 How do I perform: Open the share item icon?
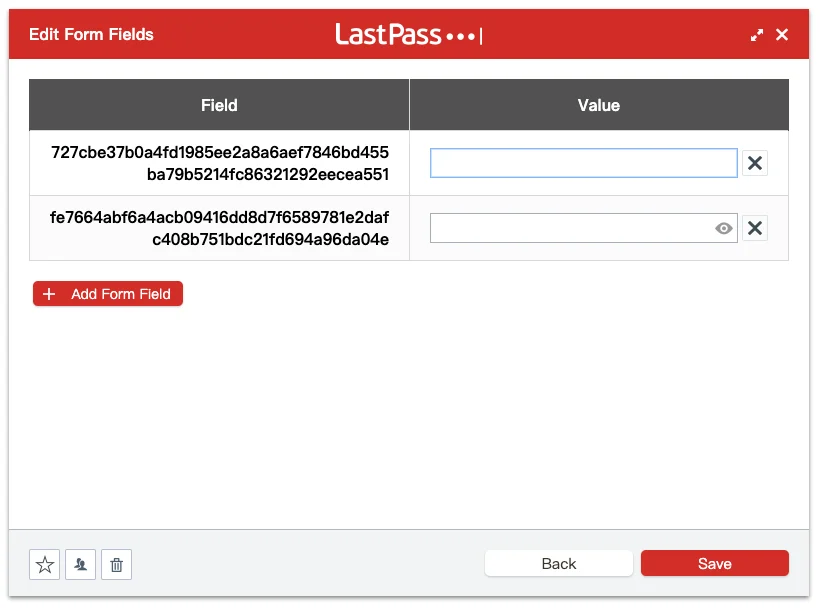click(x=81, y=564)
